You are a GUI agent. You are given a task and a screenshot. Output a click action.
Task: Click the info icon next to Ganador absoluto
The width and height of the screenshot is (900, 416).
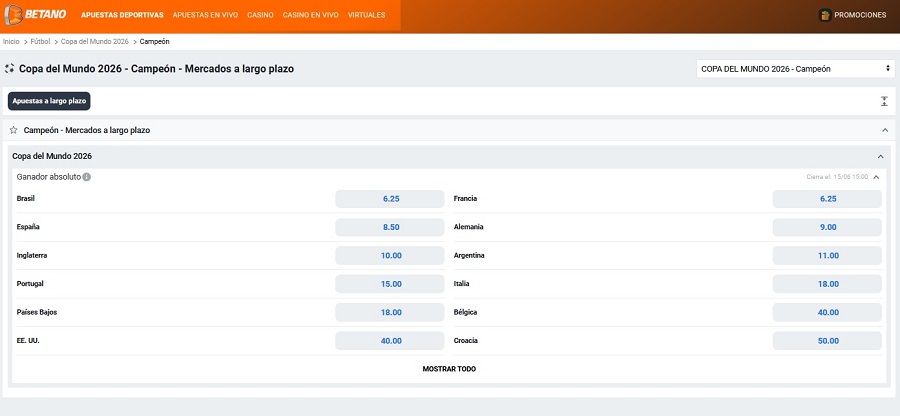(x=87, y=177)
